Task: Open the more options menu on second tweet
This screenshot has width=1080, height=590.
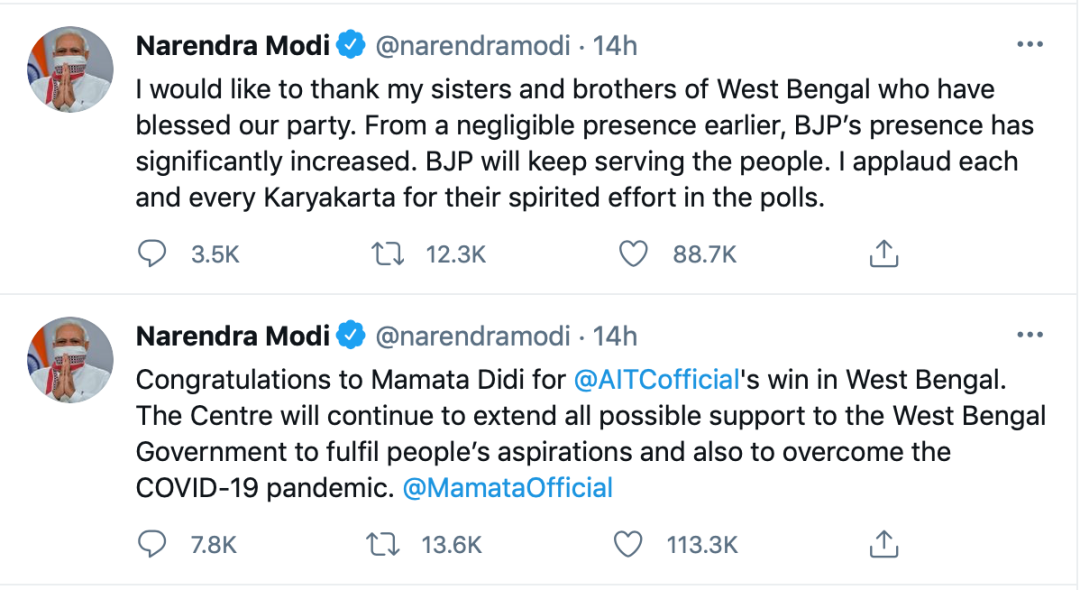Action: click(1030, 335)
